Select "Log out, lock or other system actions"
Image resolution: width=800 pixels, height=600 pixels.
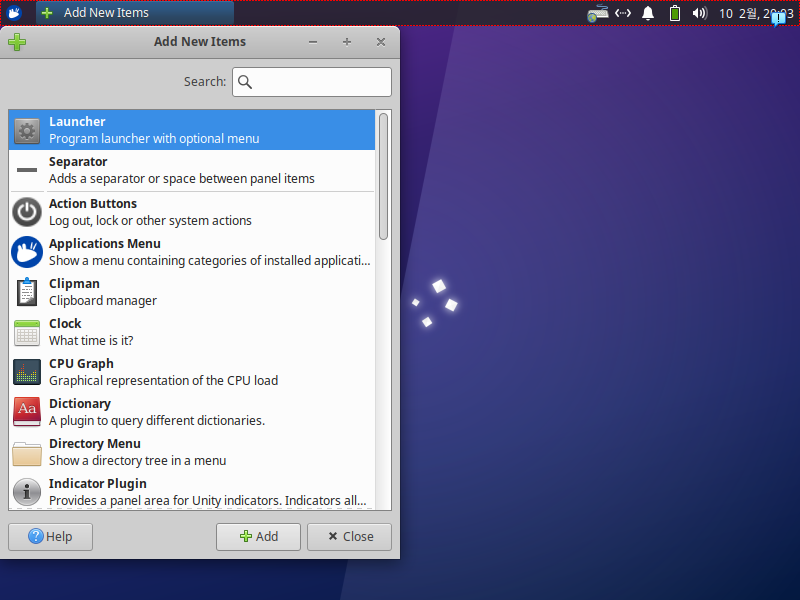tap(150, 221)
